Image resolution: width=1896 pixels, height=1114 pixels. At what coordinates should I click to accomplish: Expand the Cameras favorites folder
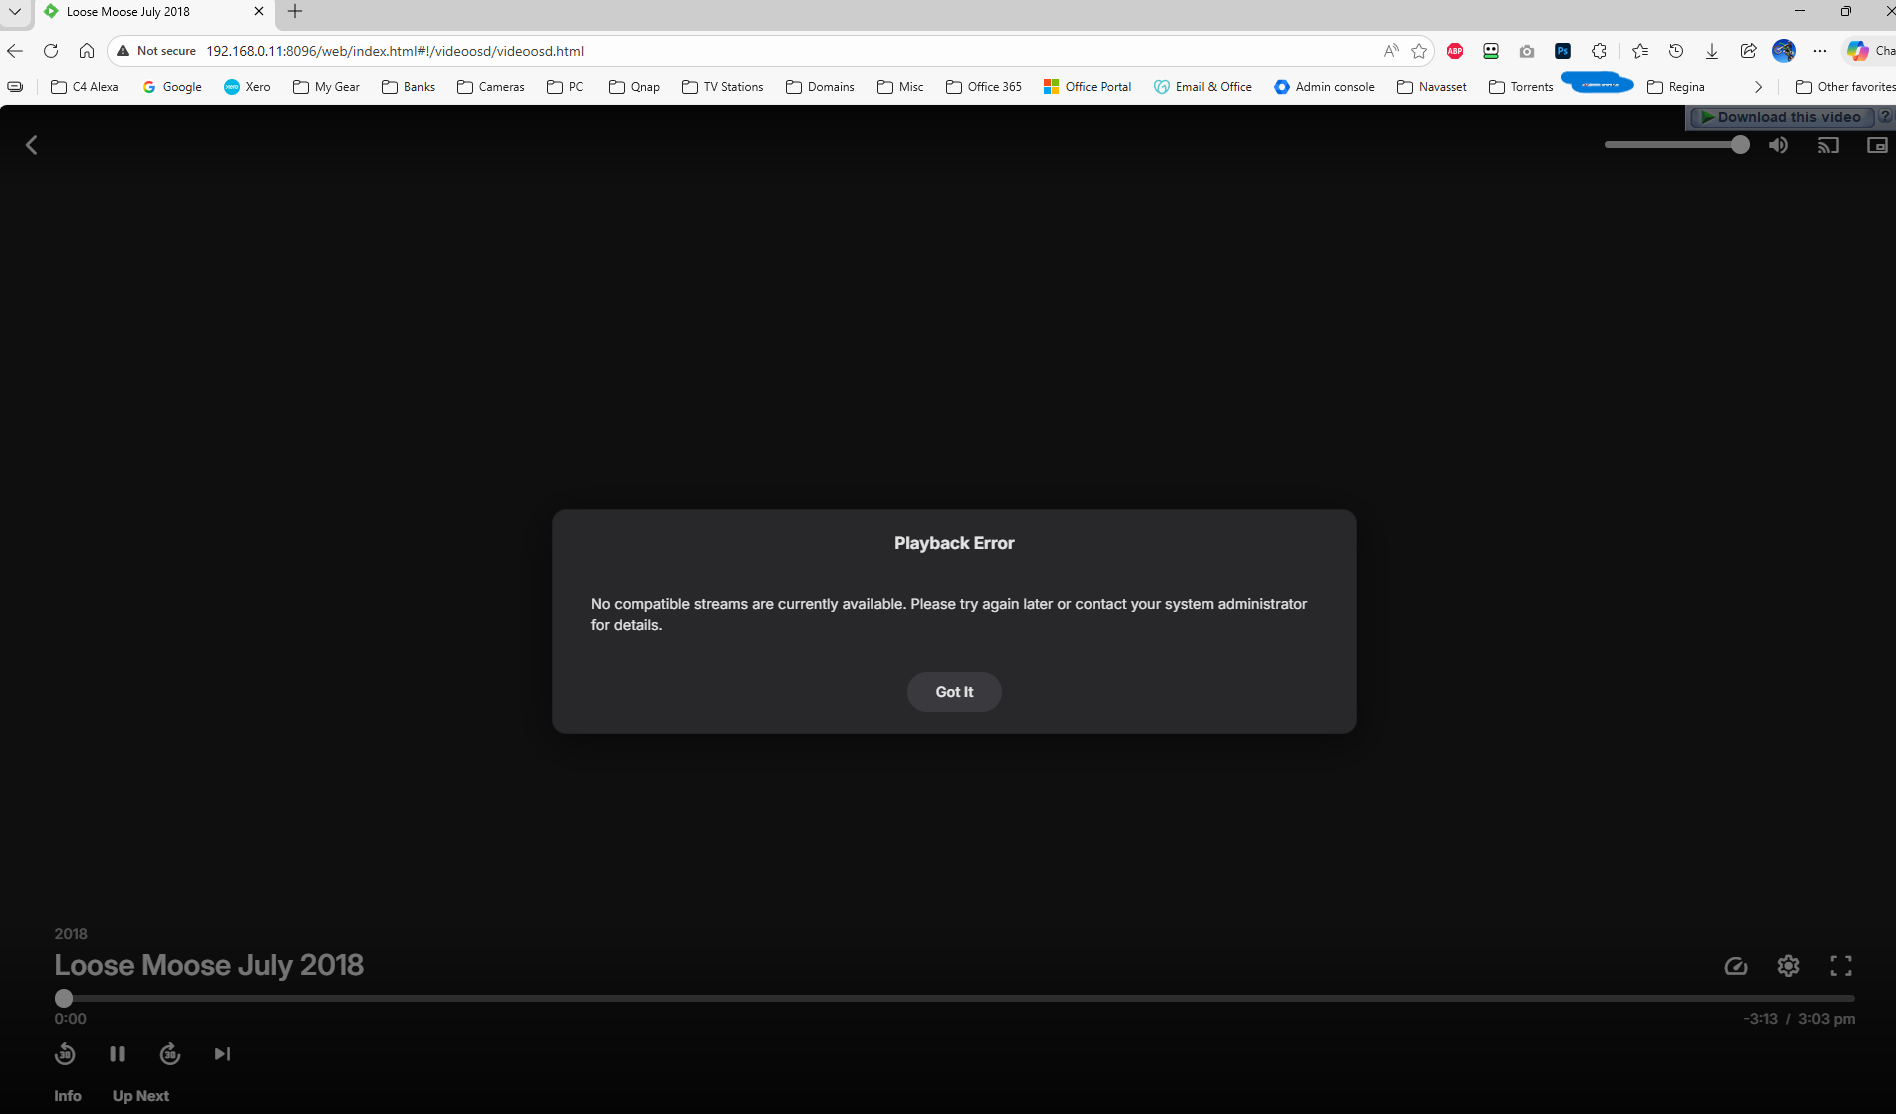[x=490, y=87]
